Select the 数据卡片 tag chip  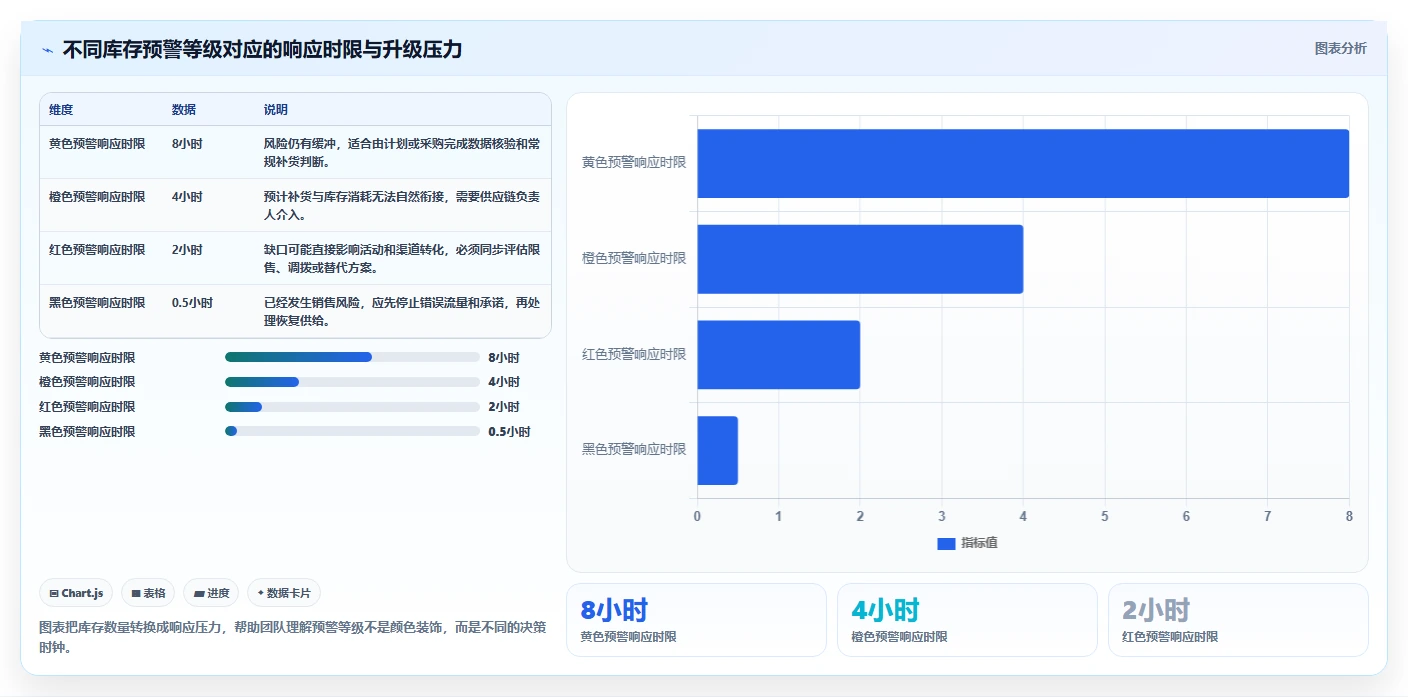[284, 593]
